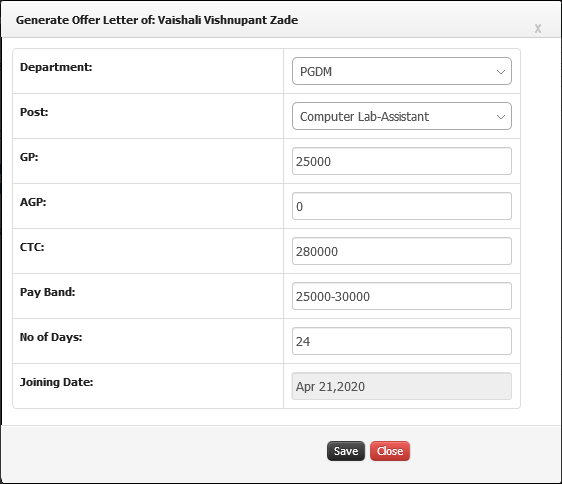Click the Joining Date field Apr 21,2020
Screen dimensions: 562x484
pyautogui.click(x=402, y=386)
